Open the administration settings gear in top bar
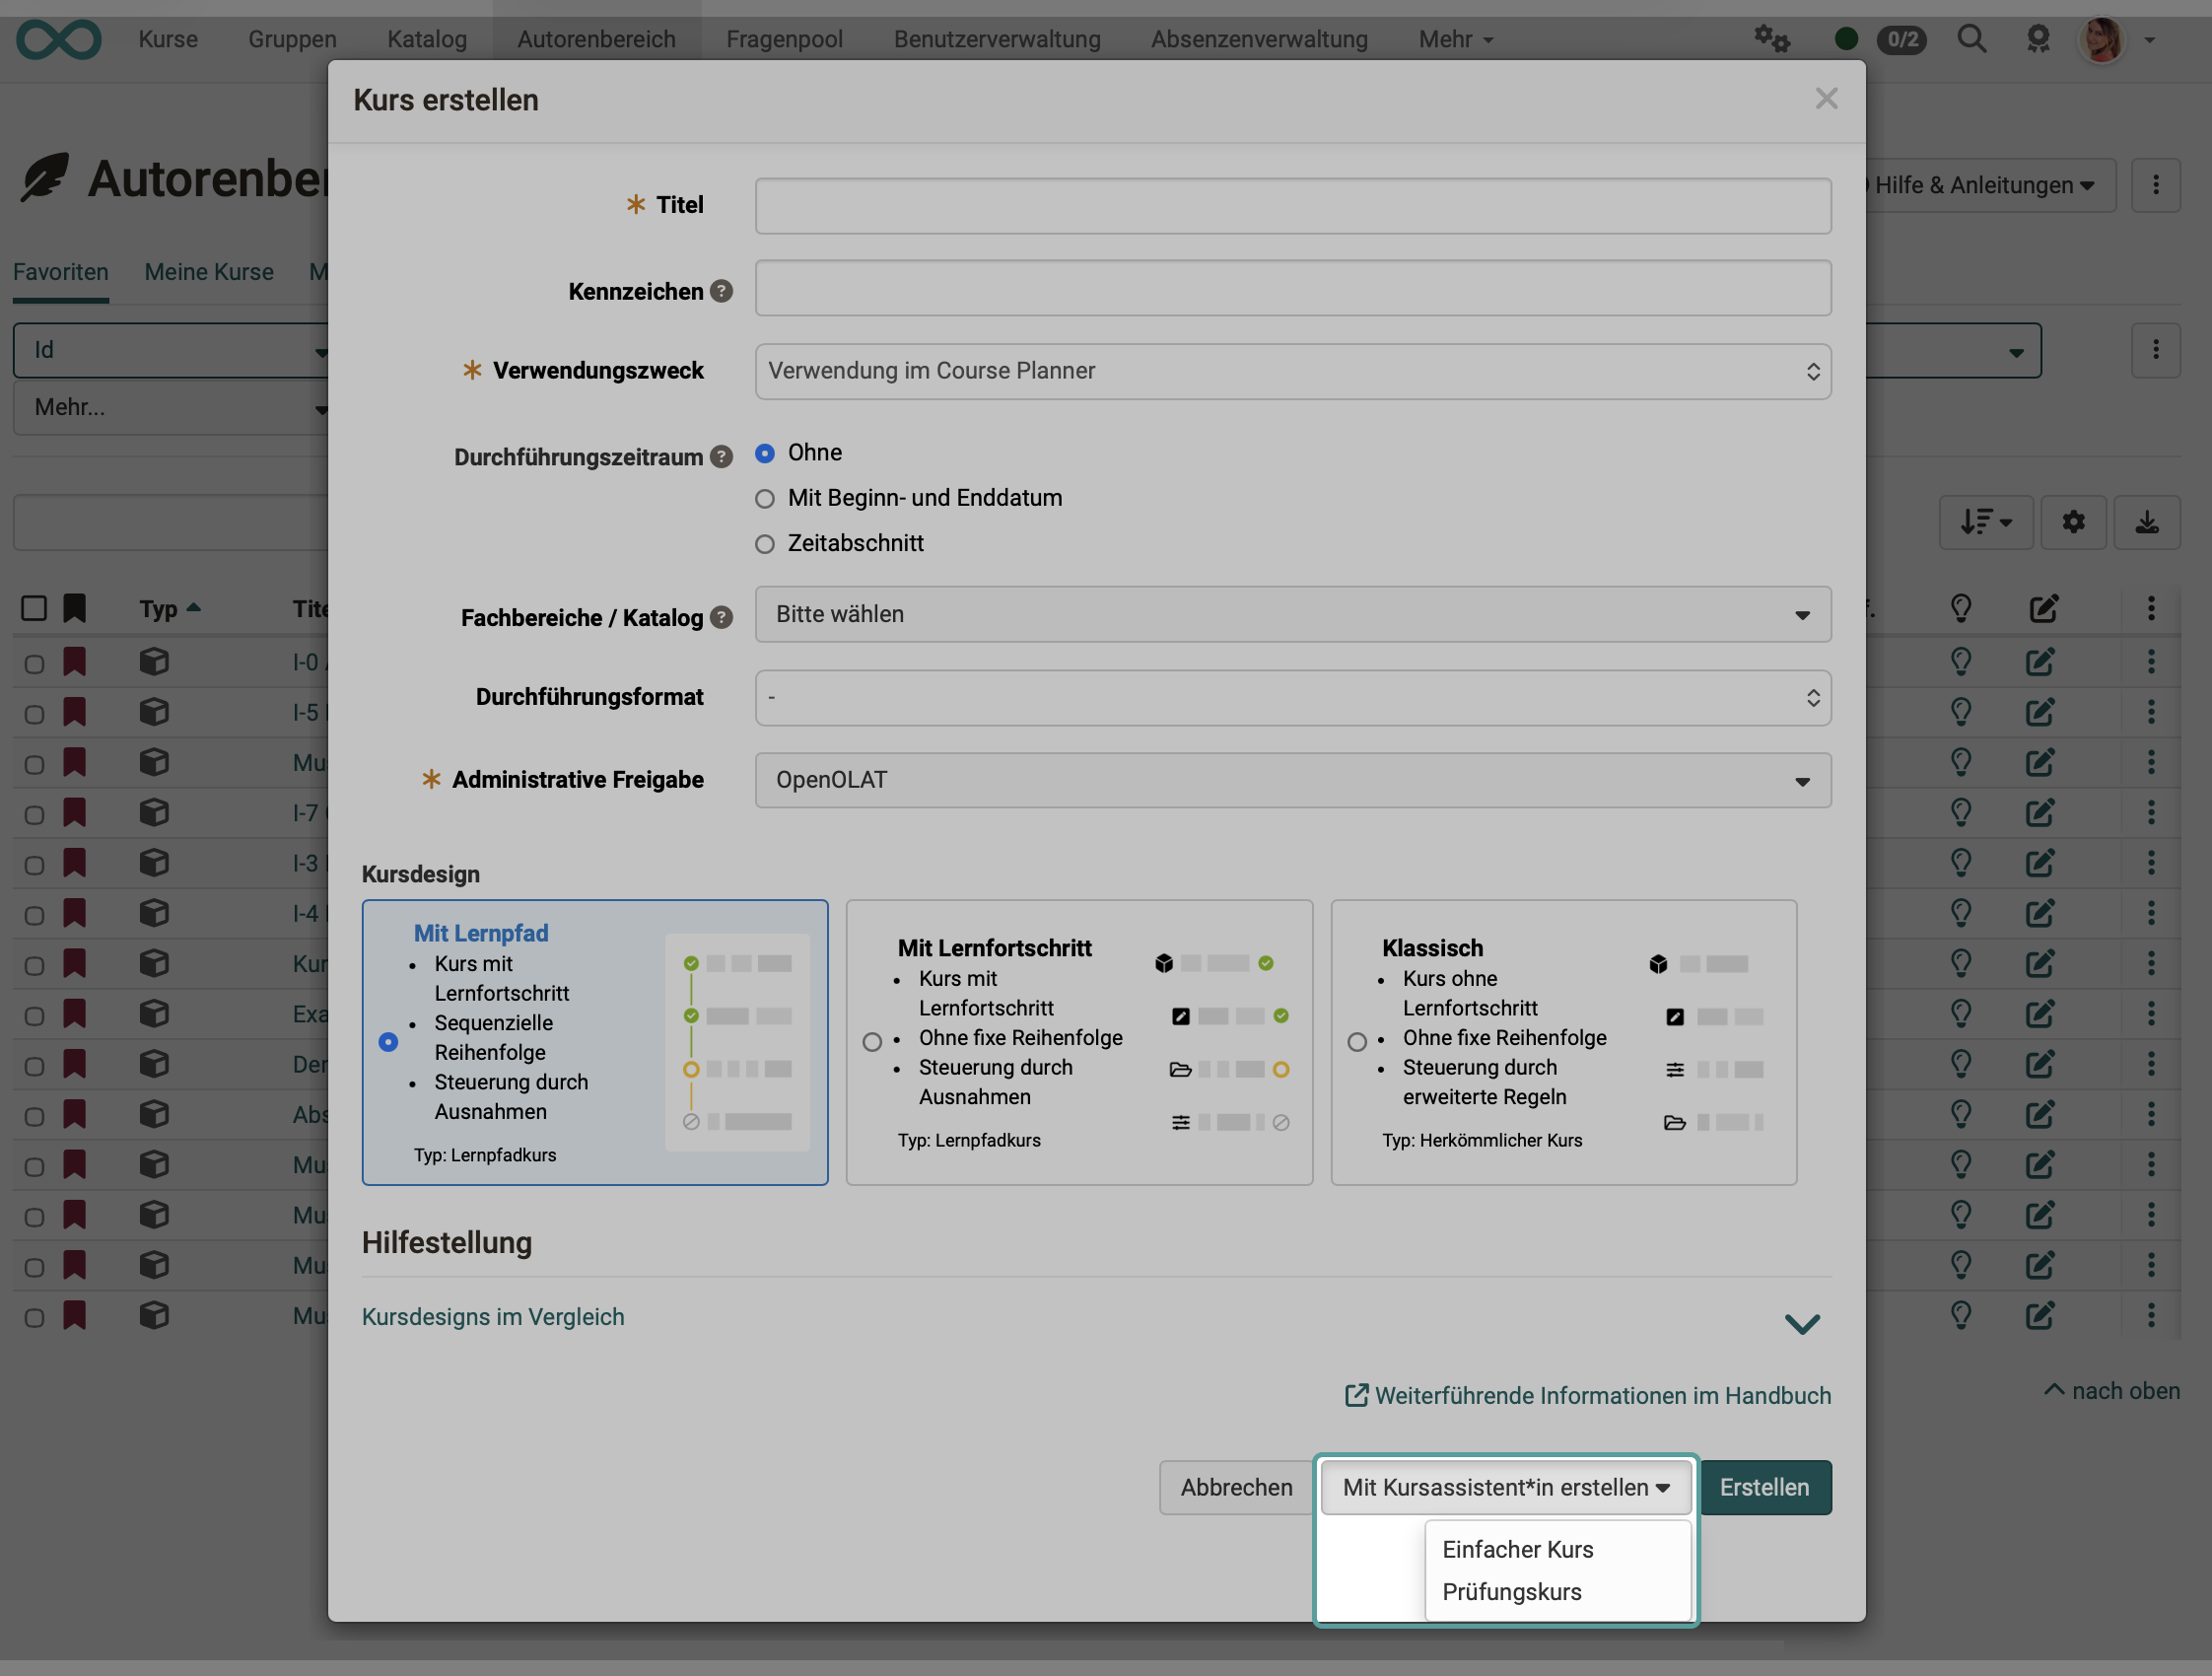 pyautogui.click(x=1772, y=39)
